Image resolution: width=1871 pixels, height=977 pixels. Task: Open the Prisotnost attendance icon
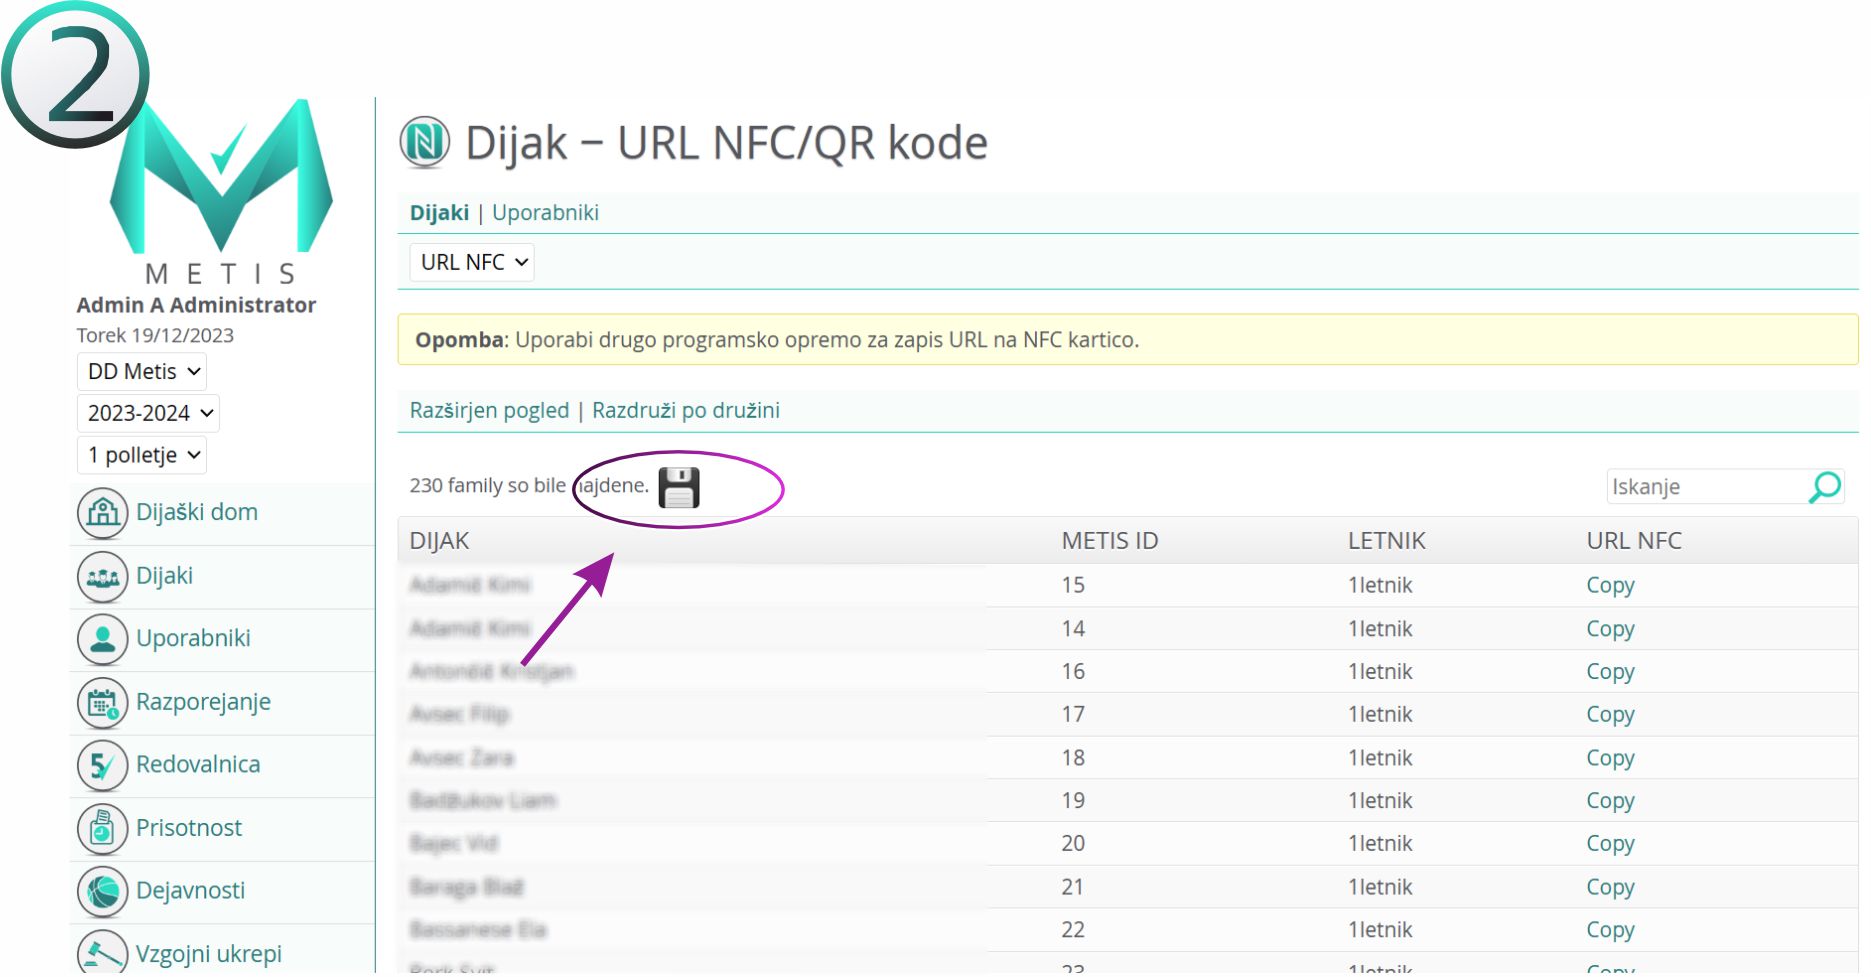coord(102,829)
